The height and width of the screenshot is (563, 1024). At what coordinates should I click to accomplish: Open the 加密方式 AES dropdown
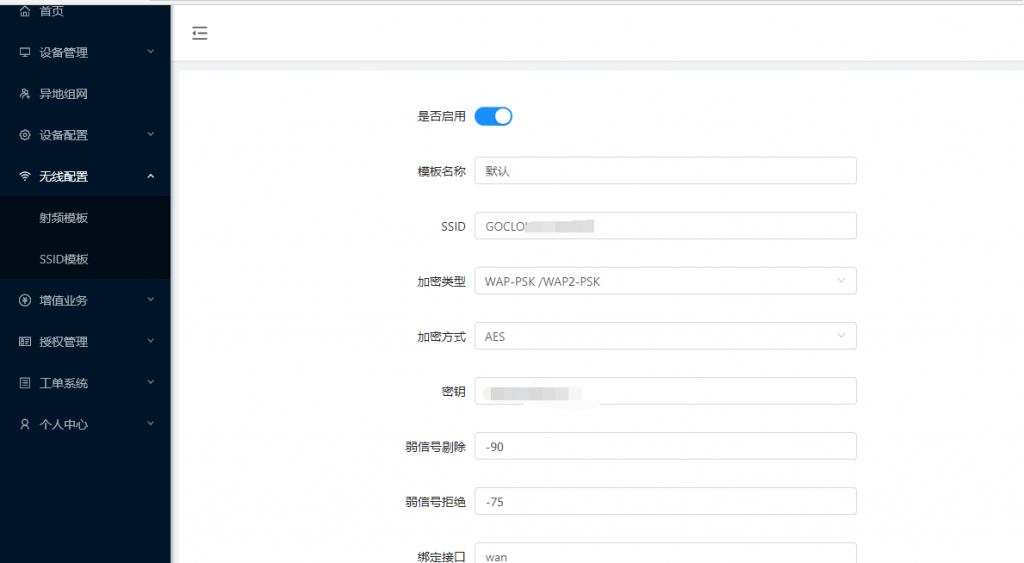pos(665,336)
